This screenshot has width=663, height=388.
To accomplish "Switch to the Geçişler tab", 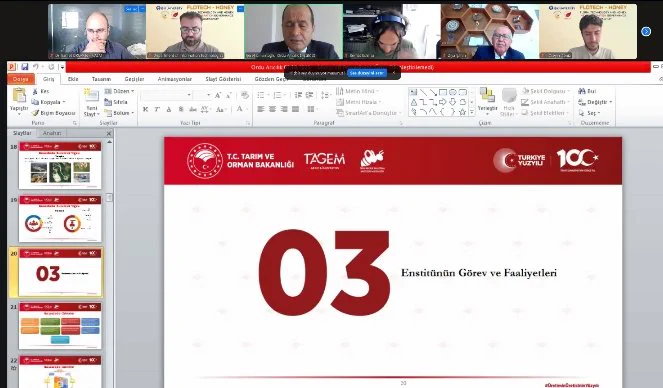I will coord(134,79).
